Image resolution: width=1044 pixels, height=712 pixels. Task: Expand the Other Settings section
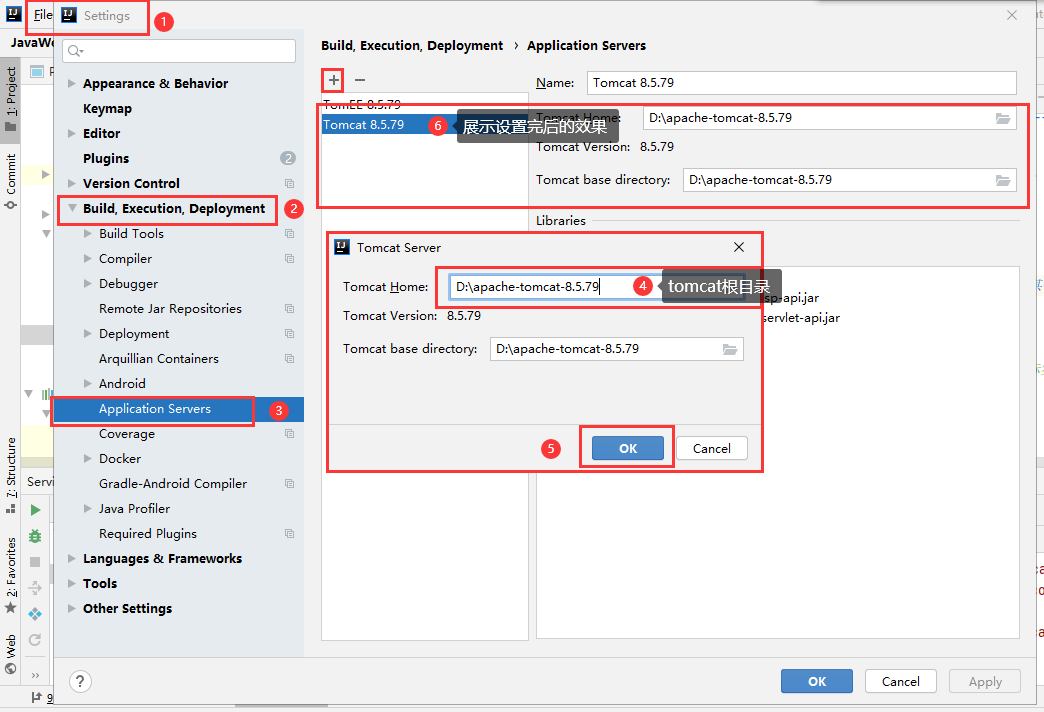click(71, 608)
